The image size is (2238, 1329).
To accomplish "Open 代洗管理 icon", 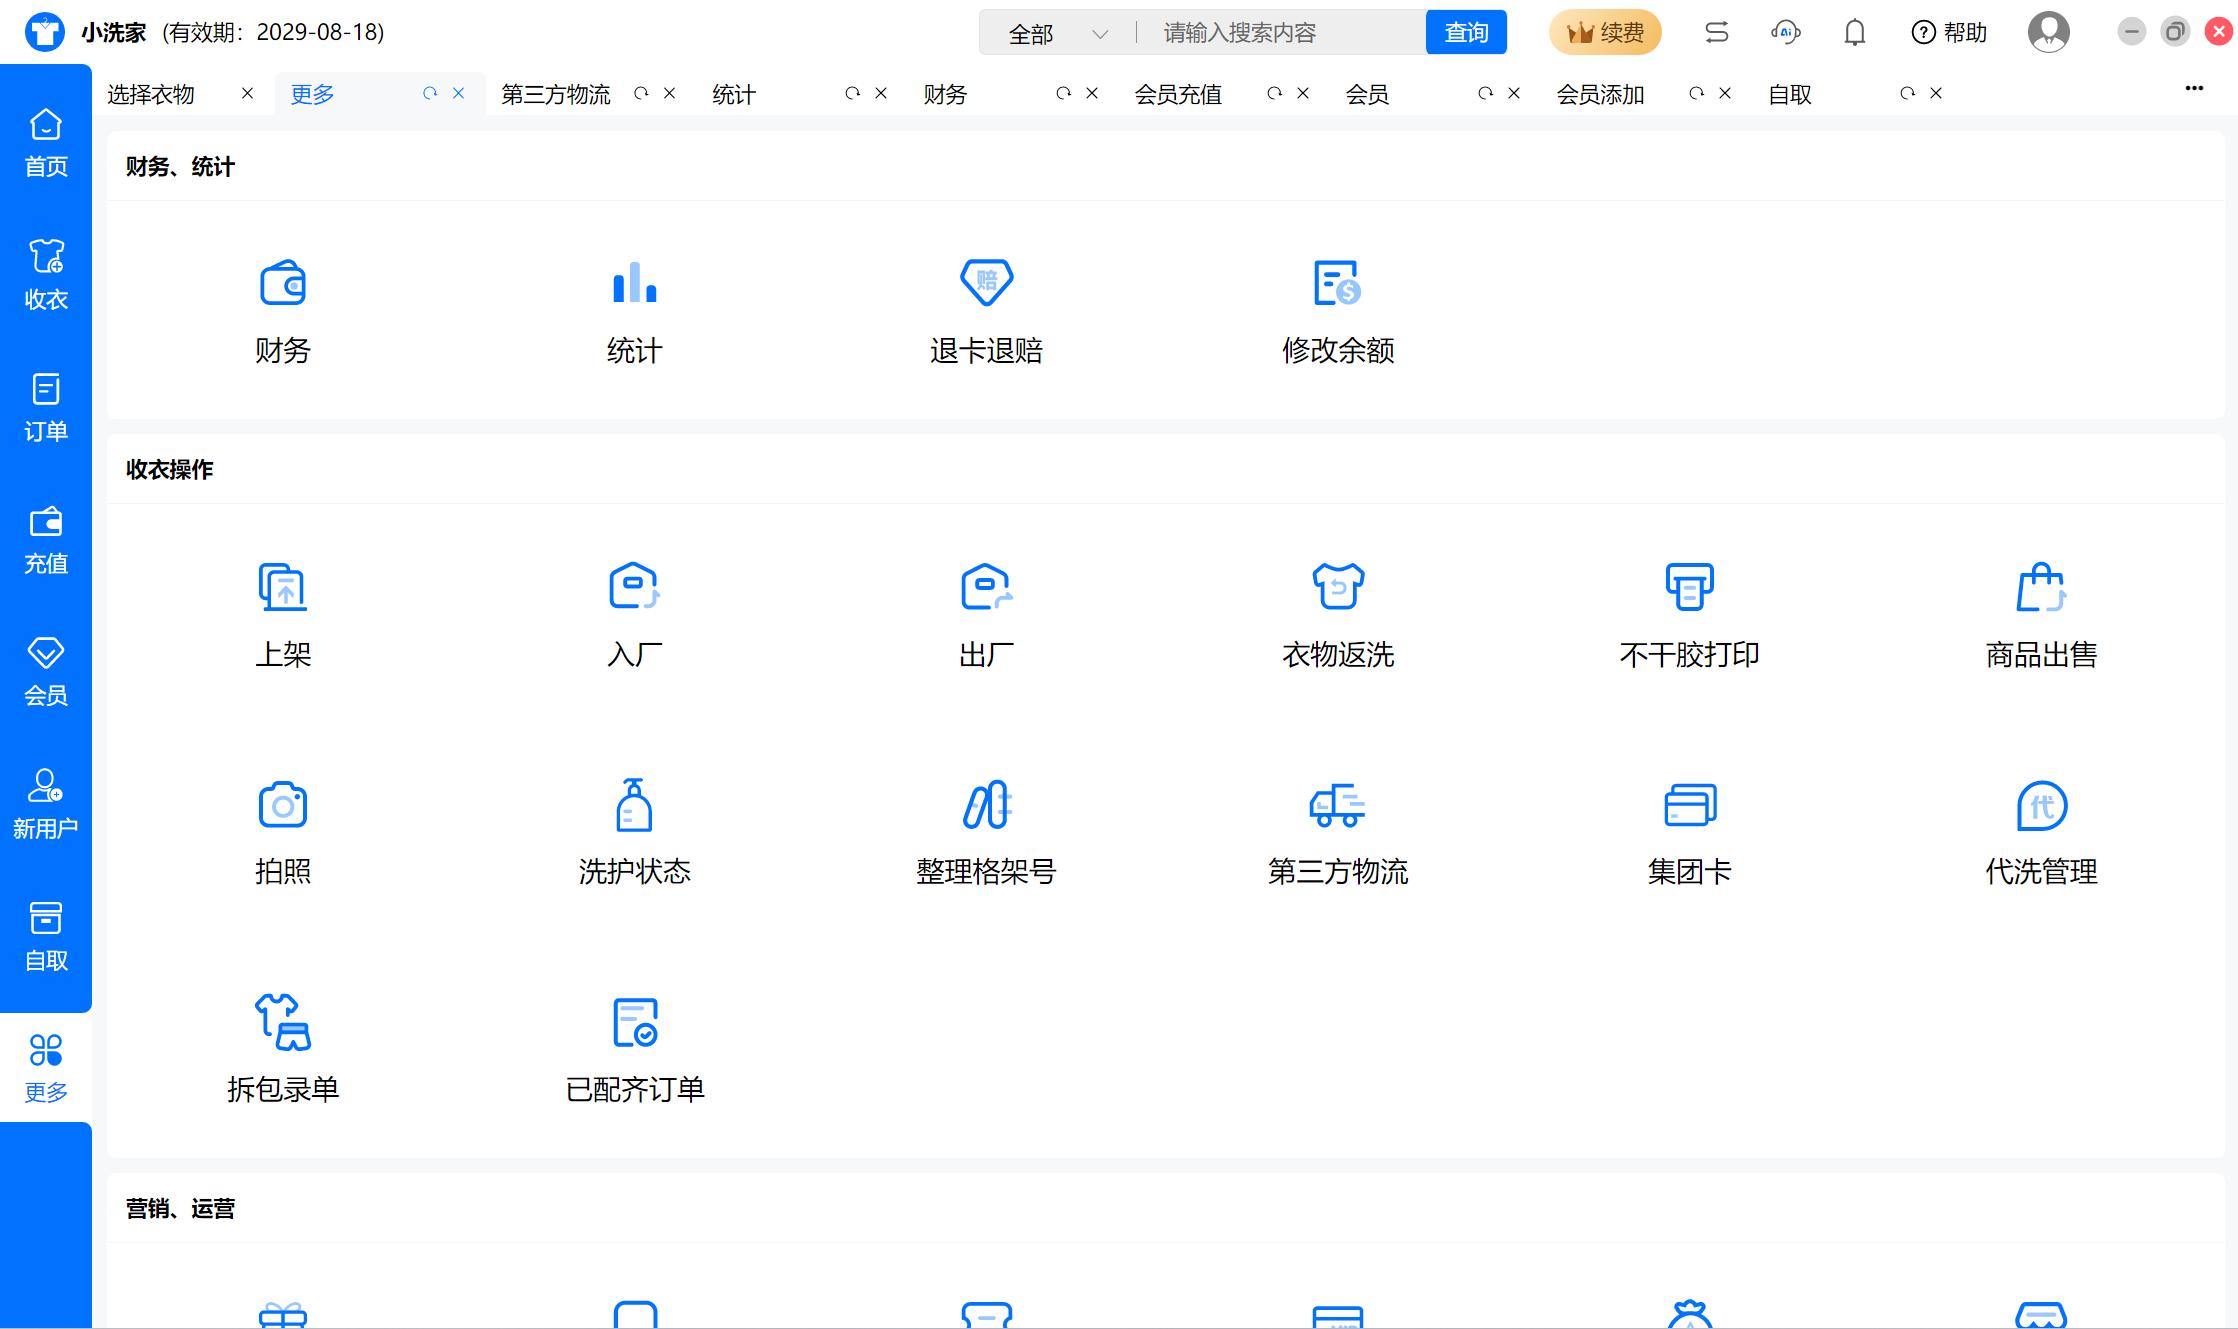I will click(2041, 805).
